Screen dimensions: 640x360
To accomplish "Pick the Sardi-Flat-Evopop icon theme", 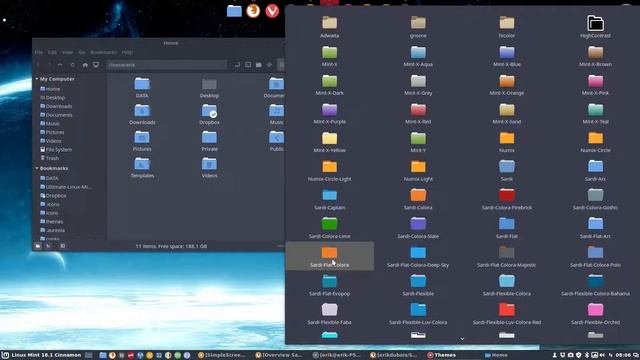I will [329, 285].
